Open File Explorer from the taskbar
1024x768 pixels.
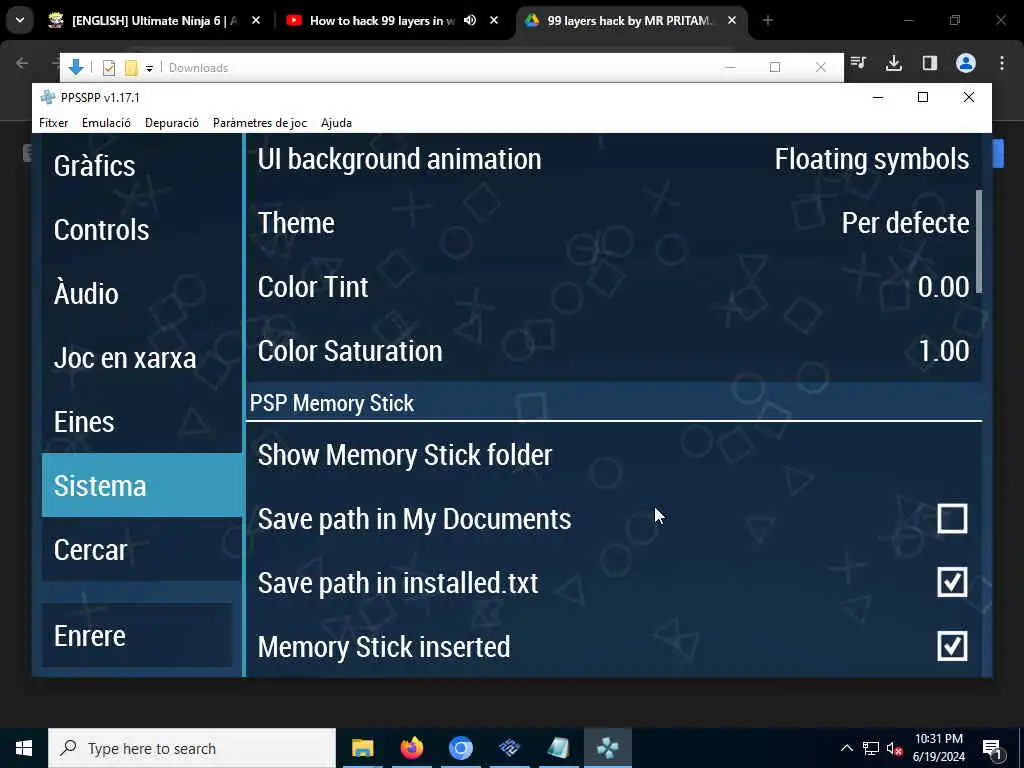[x=362, y=748]
